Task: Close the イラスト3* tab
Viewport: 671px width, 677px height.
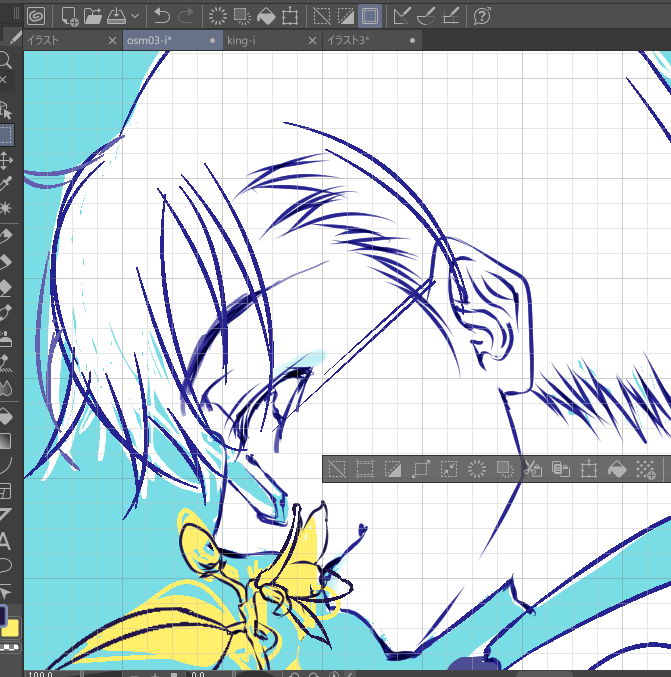Action: tap(412, 41)
